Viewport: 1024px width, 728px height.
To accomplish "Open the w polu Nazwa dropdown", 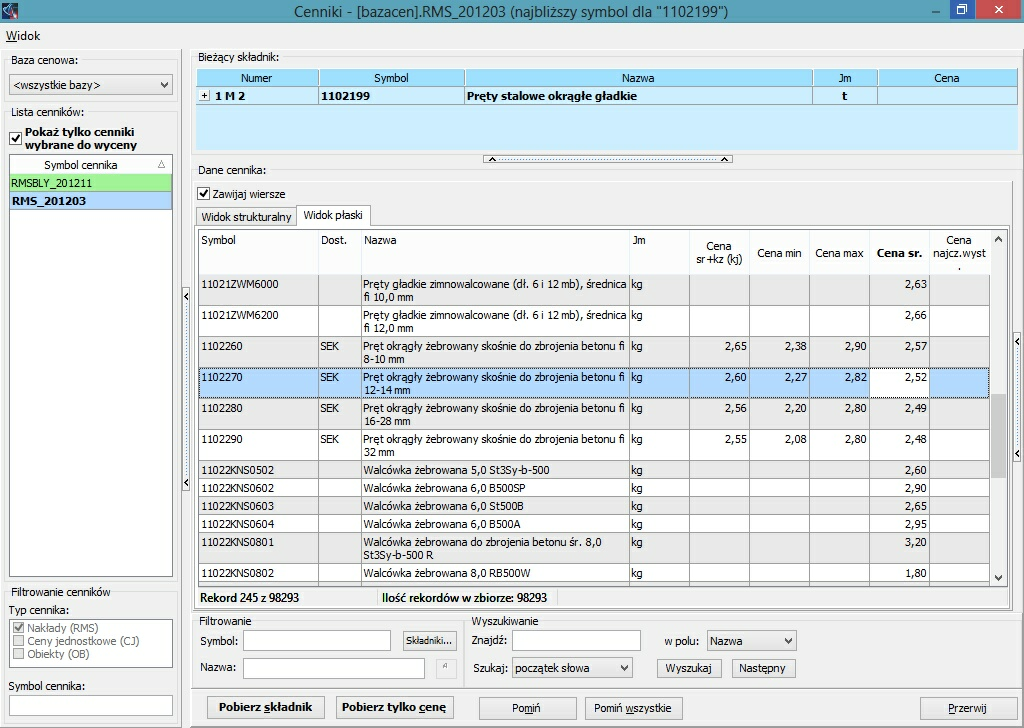I will click(751, 641).
